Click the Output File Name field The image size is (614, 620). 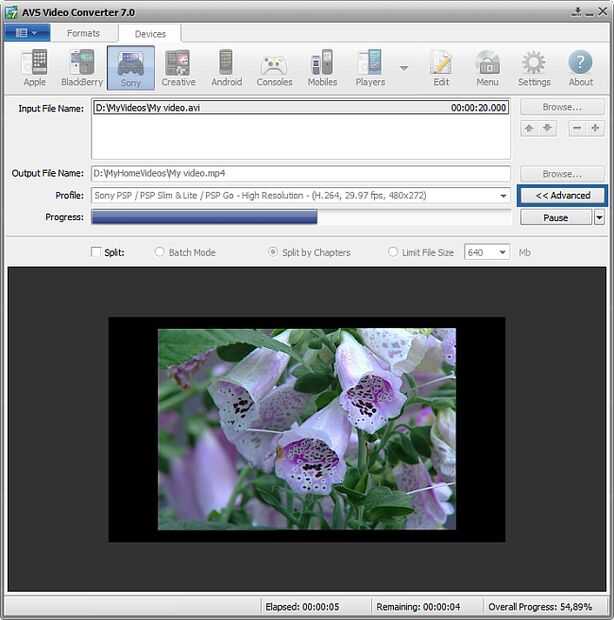301,173
